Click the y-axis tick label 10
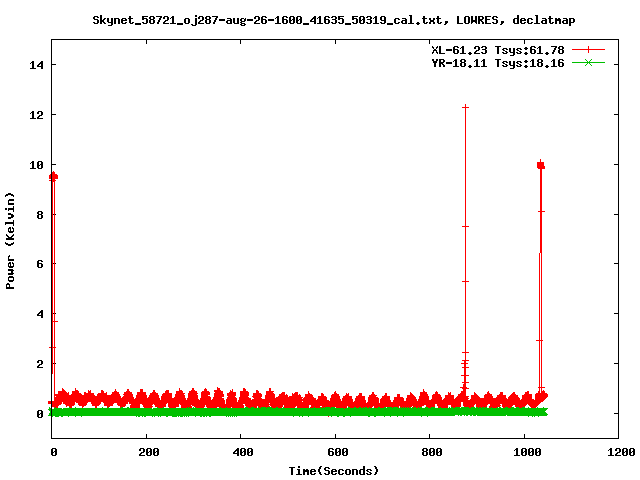 click(x=36, y=164)
